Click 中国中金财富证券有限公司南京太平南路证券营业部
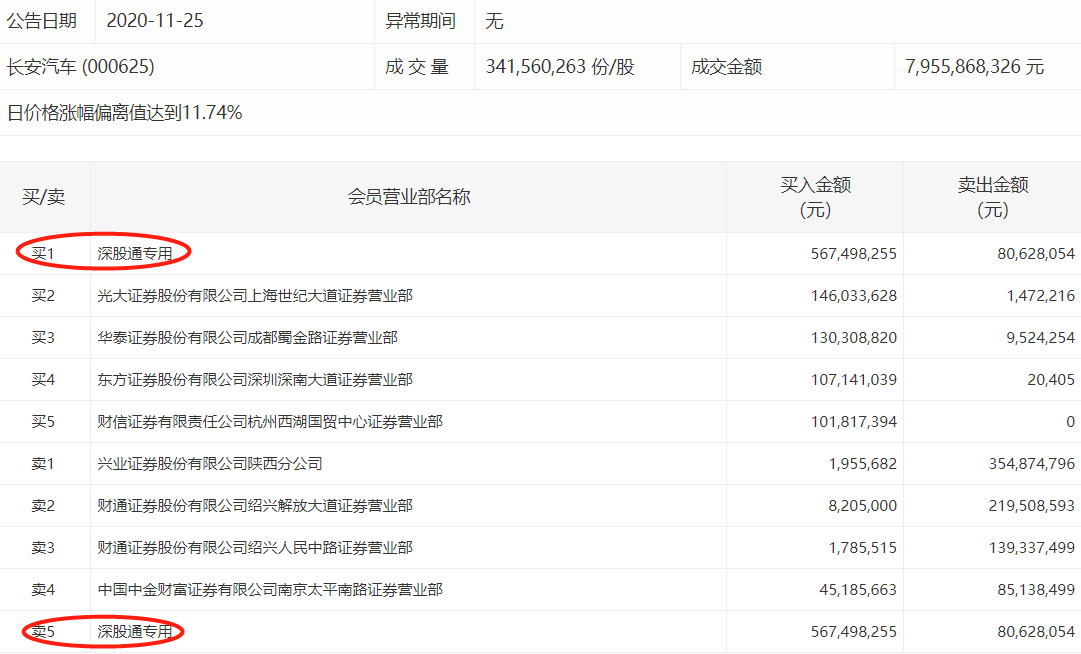The width and height of the screenshot is (1081, 654). tap(270, 590)
